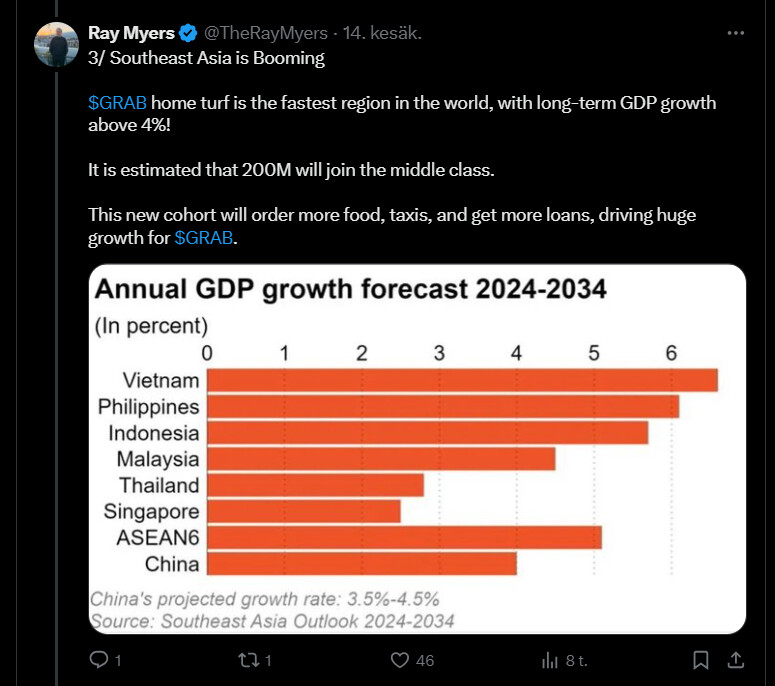This screenshot has width=775, height=686.
Task: Click the like count number 46
Action: (425, 660)
